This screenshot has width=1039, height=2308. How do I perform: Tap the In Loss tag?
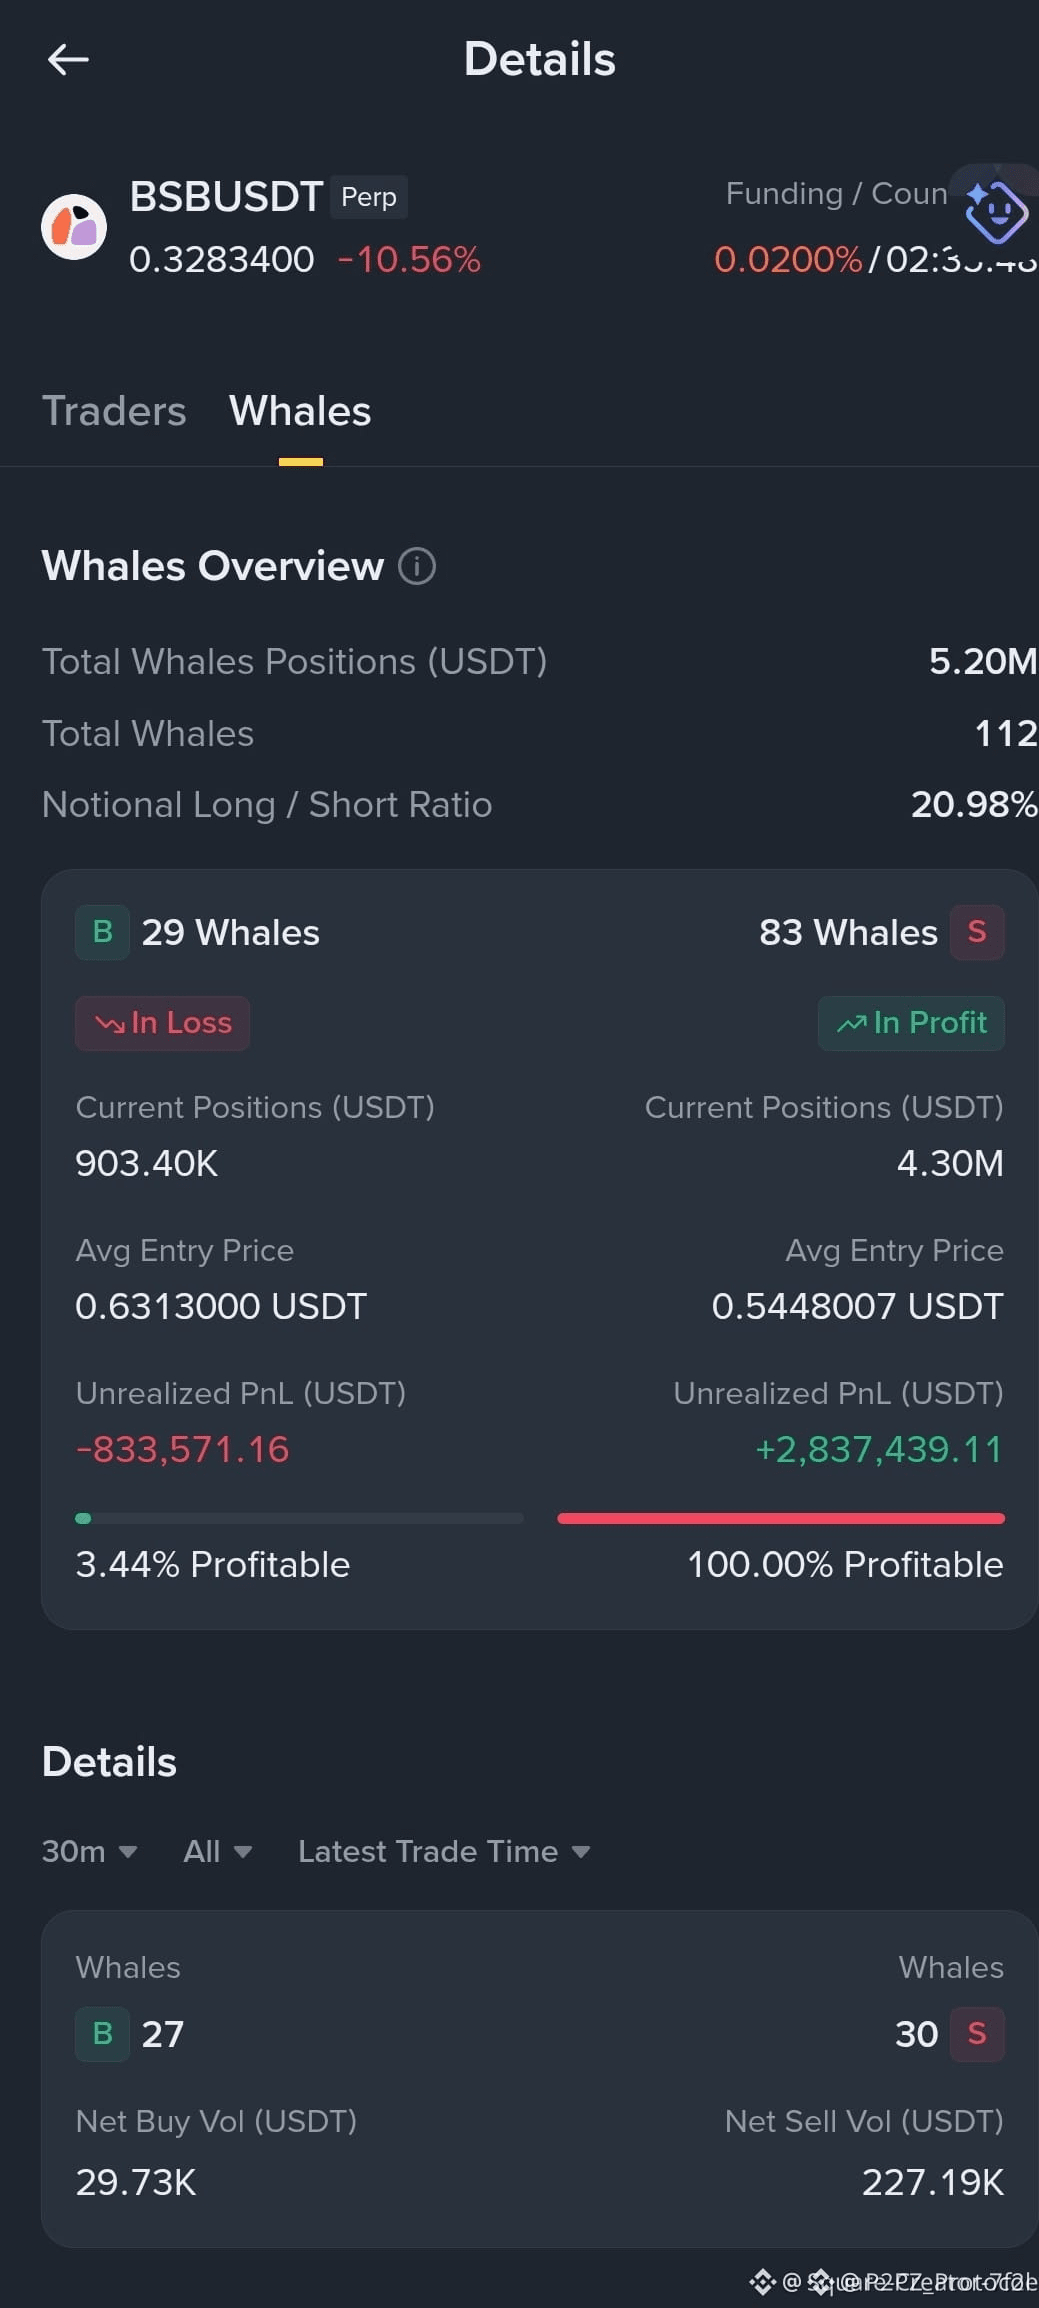coord(162,1023)
